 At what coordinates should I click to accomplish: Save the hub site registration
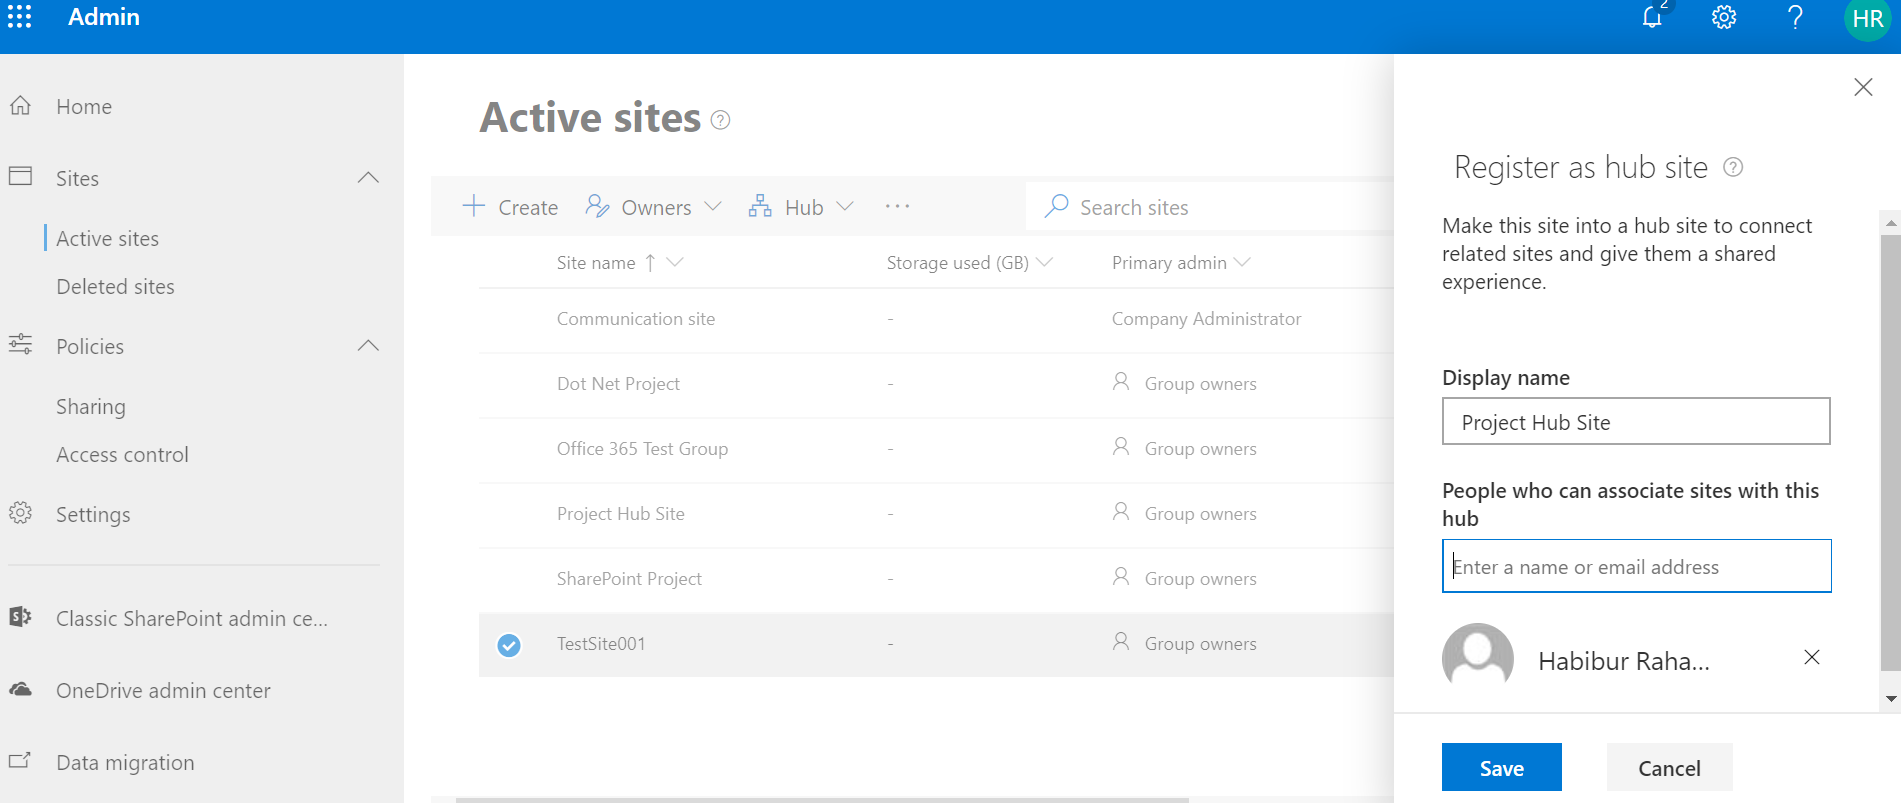tap(1501, 768)
